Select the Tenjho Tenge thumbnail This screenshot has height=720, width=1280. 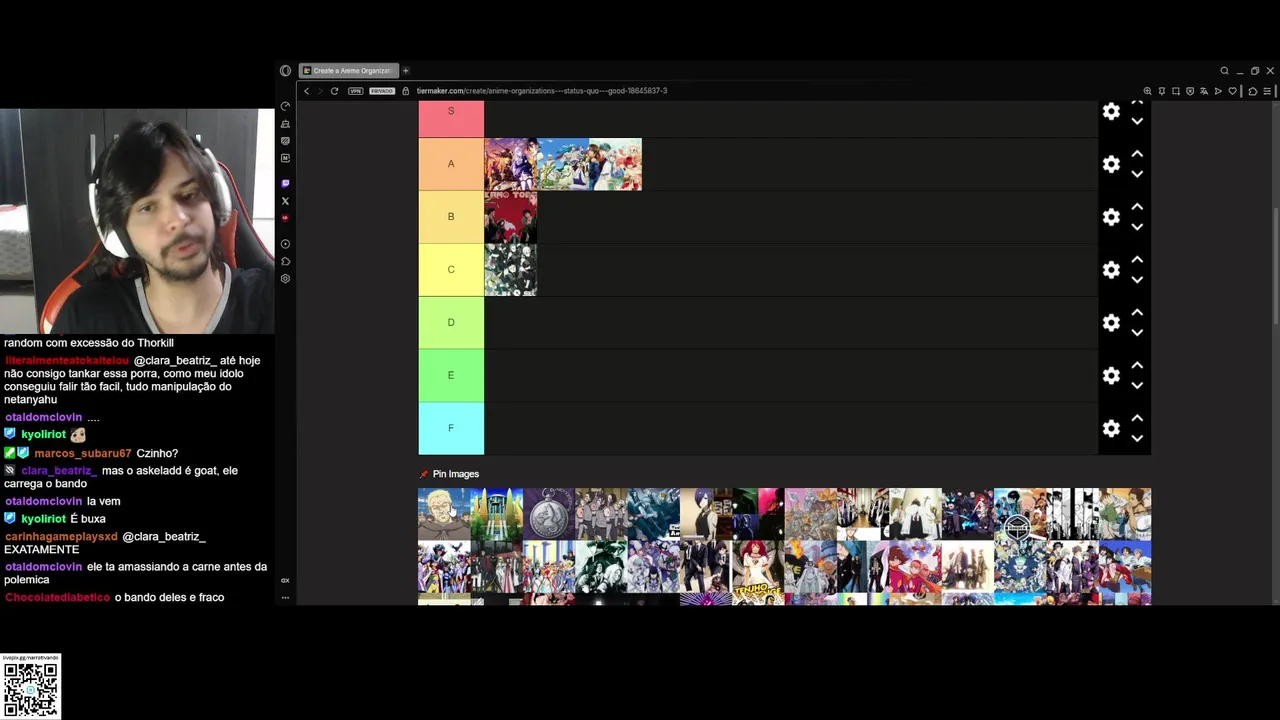click(x=758, y=567)
